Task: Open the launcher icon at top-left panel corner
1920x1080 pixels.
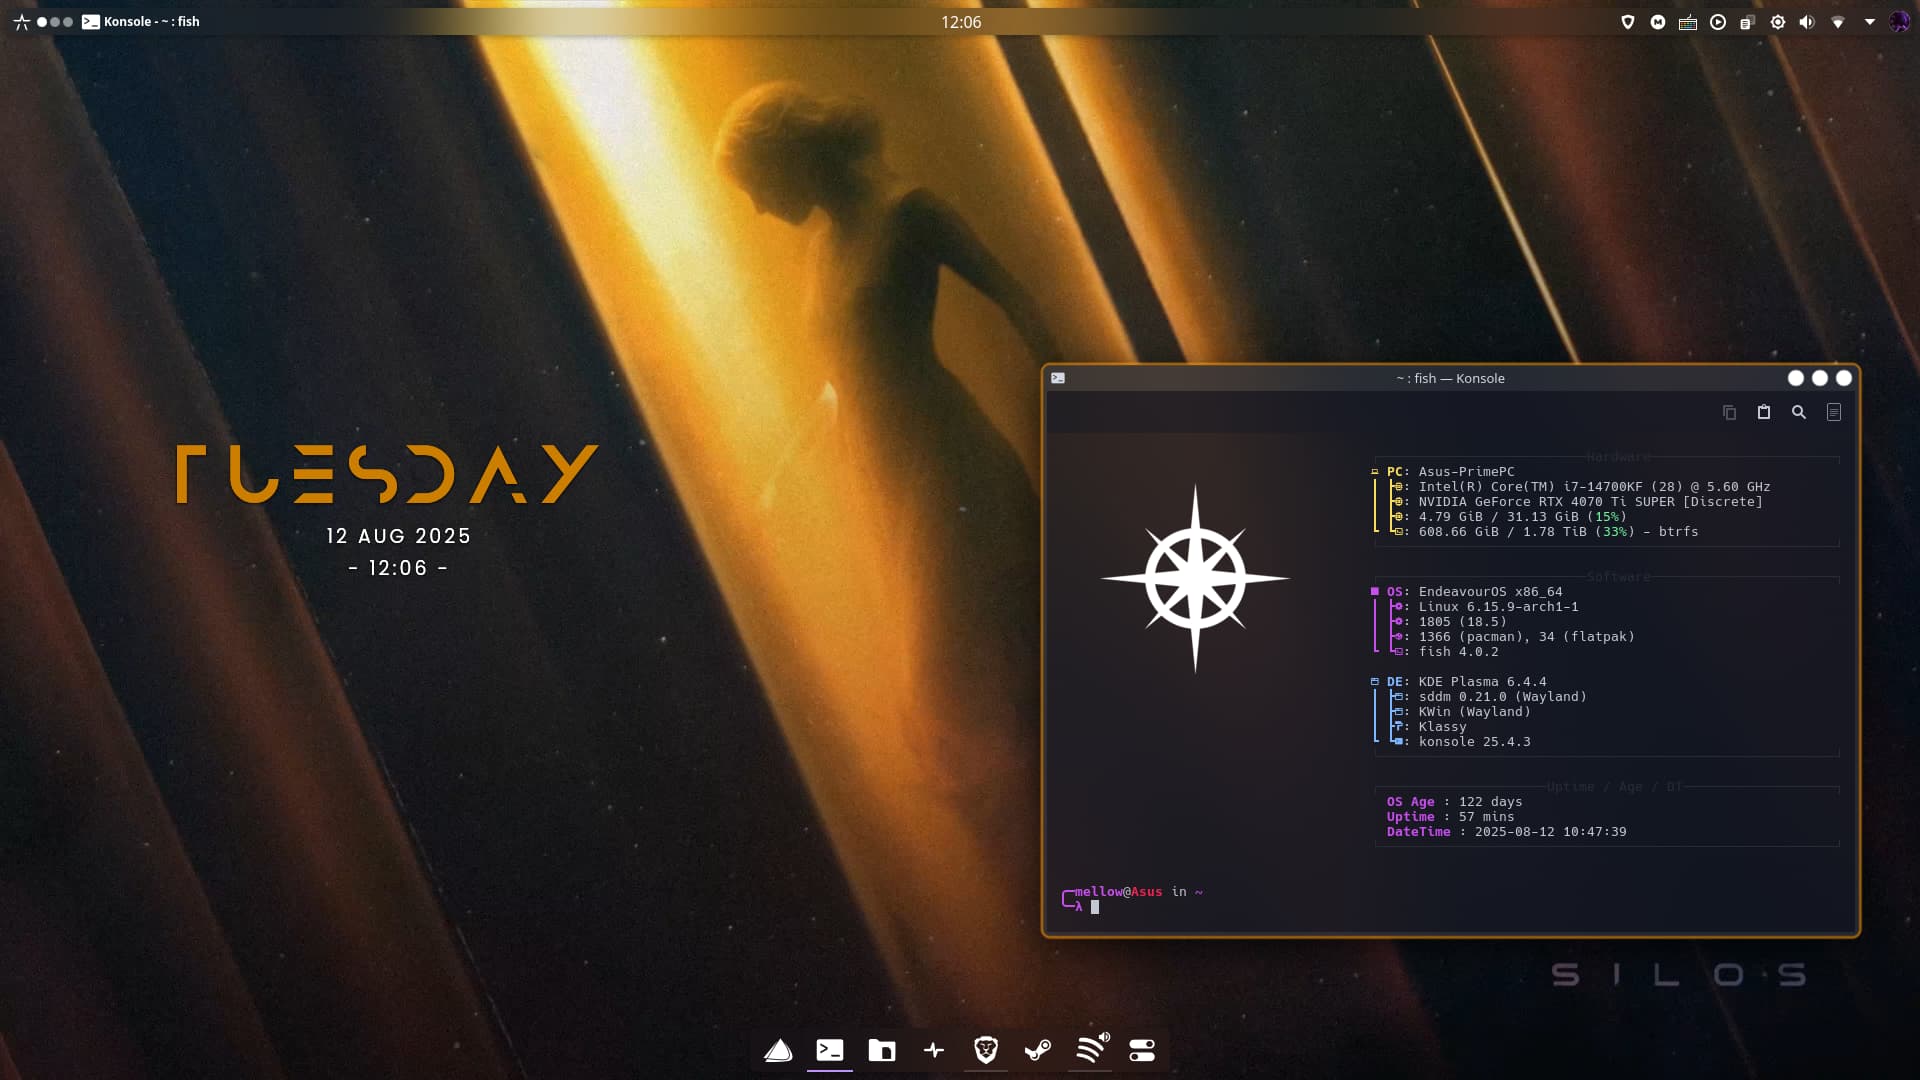Action: point(21,22)
